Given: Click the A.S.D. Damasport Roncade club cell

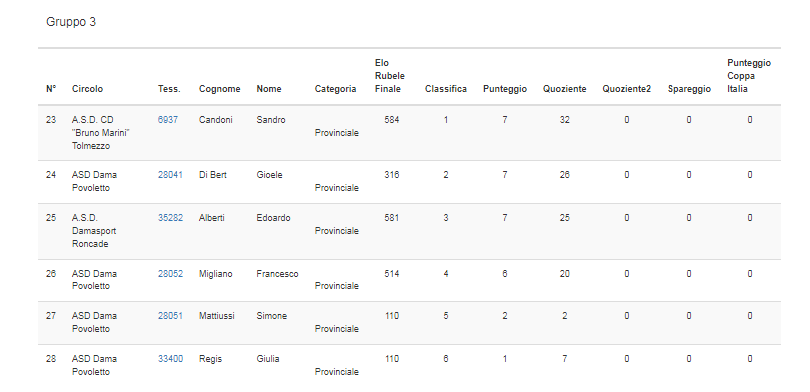Looking at the screenshot, I should 94,231.
